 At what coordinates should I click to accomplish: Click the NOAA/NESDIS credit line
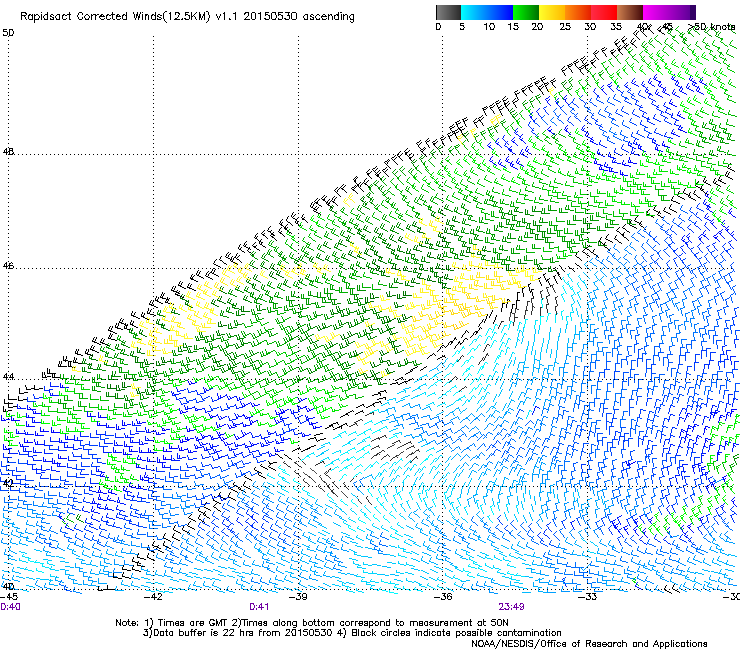point(589,644)
